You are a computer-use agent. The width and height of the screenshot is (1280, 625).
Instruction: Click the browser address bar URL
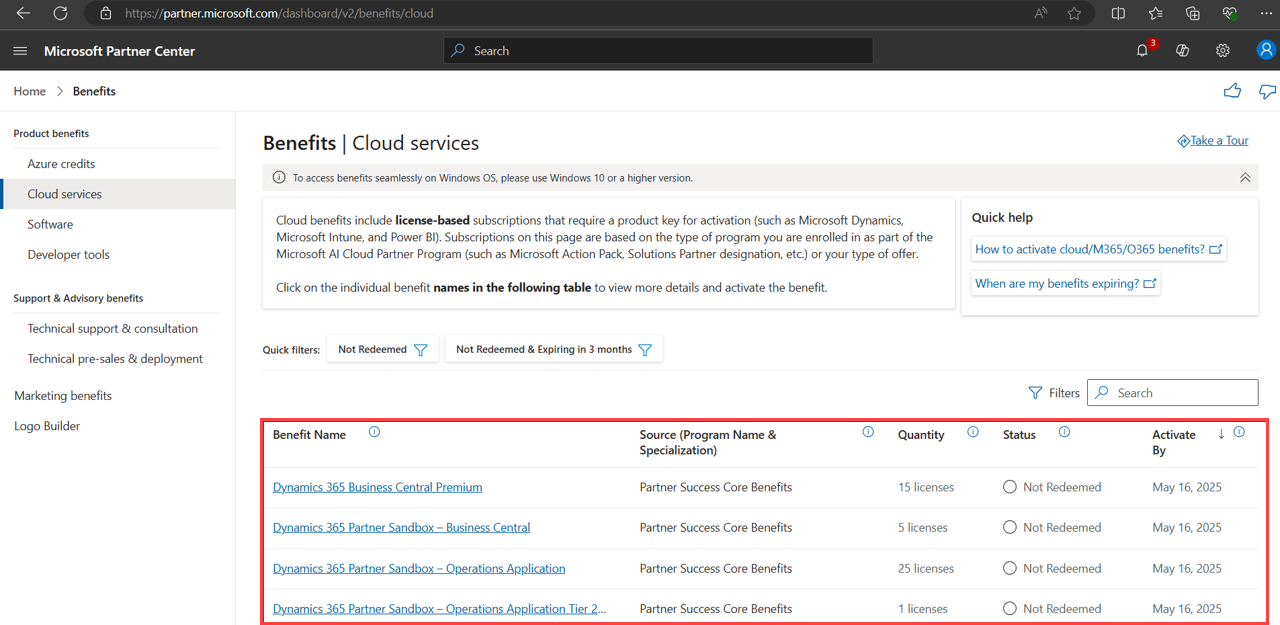(x=279, y=14)
